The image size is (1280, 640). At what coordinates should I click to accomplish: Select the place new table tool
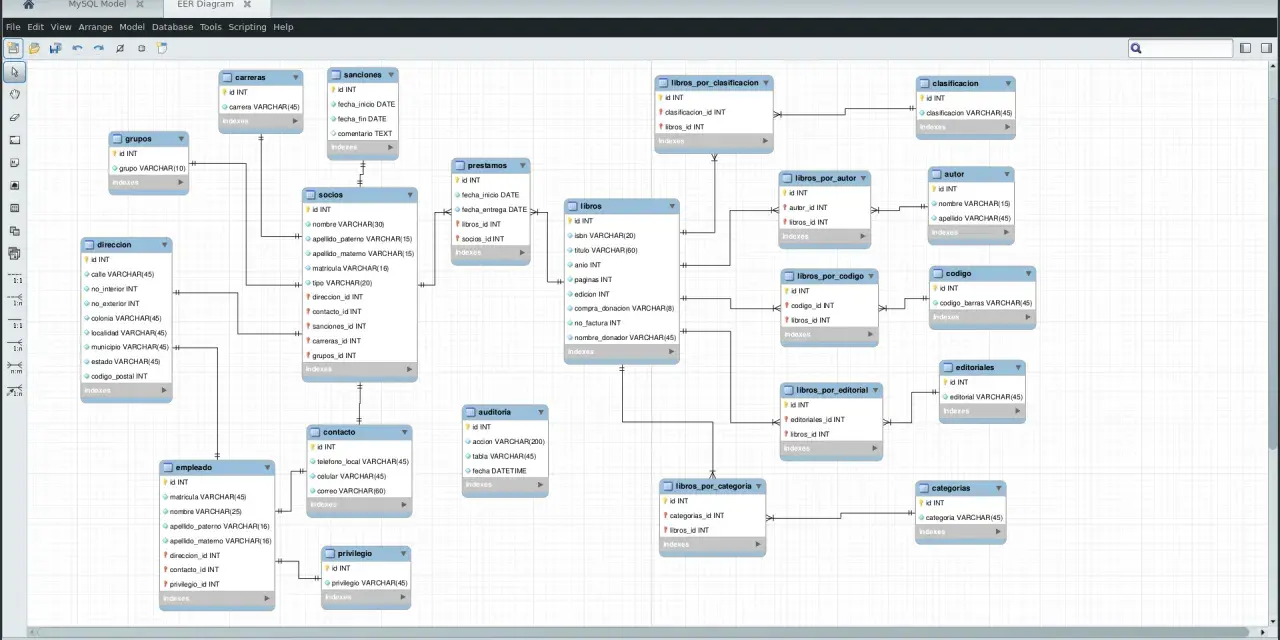click(14, 208)
